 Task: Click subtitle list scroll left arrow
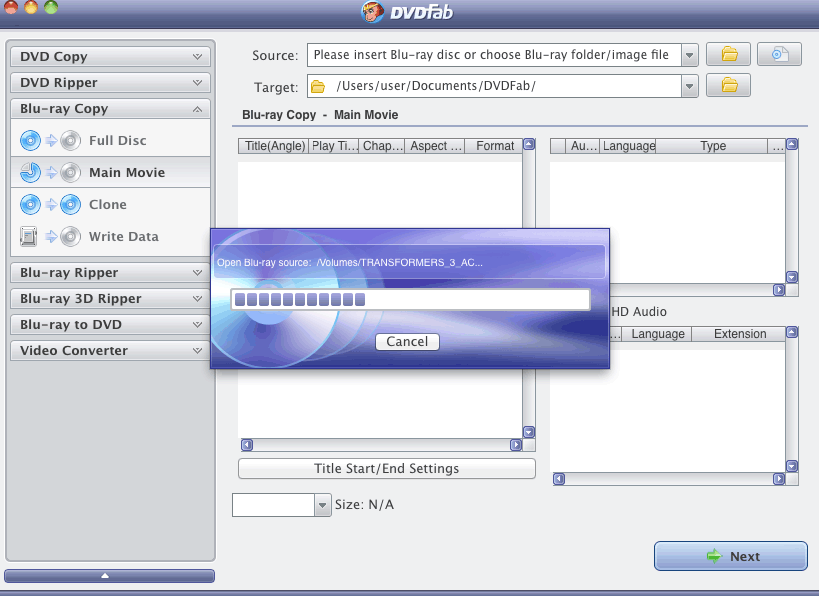pyautogui.click(x=559, y=478)
